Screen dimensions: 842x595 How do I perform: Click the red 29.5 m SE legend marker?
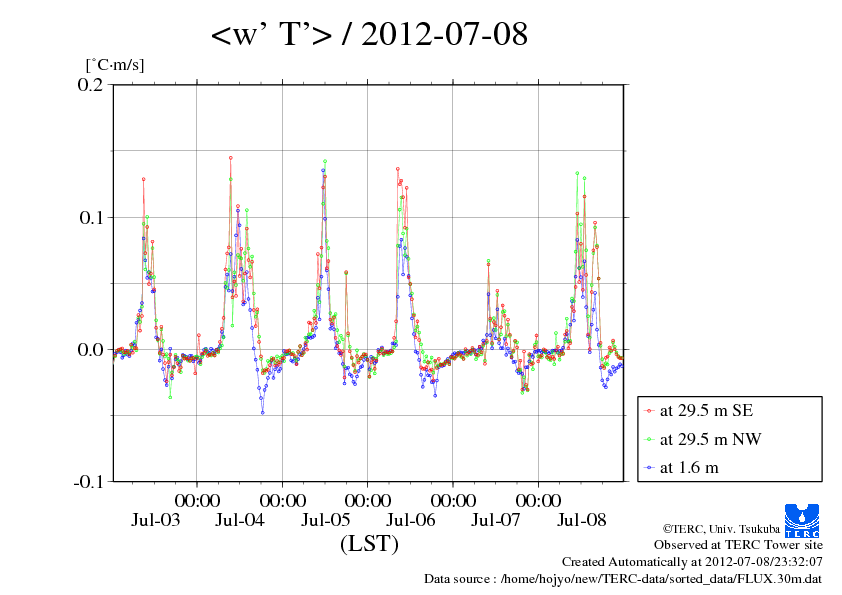click(x=649, y=411)
